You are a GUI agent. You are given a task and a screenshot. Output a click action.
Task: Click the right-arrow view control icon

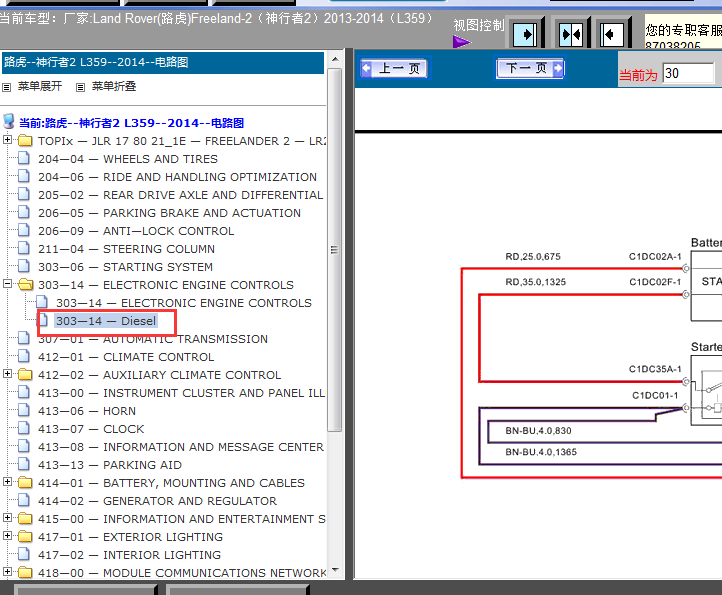524,35
